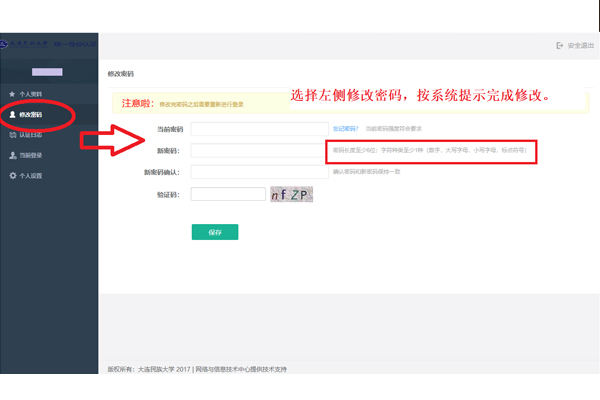This screenshot has height=400, width=600.
Task: Select 修改密码 in the sidebar menu
Action: (32, 115)
